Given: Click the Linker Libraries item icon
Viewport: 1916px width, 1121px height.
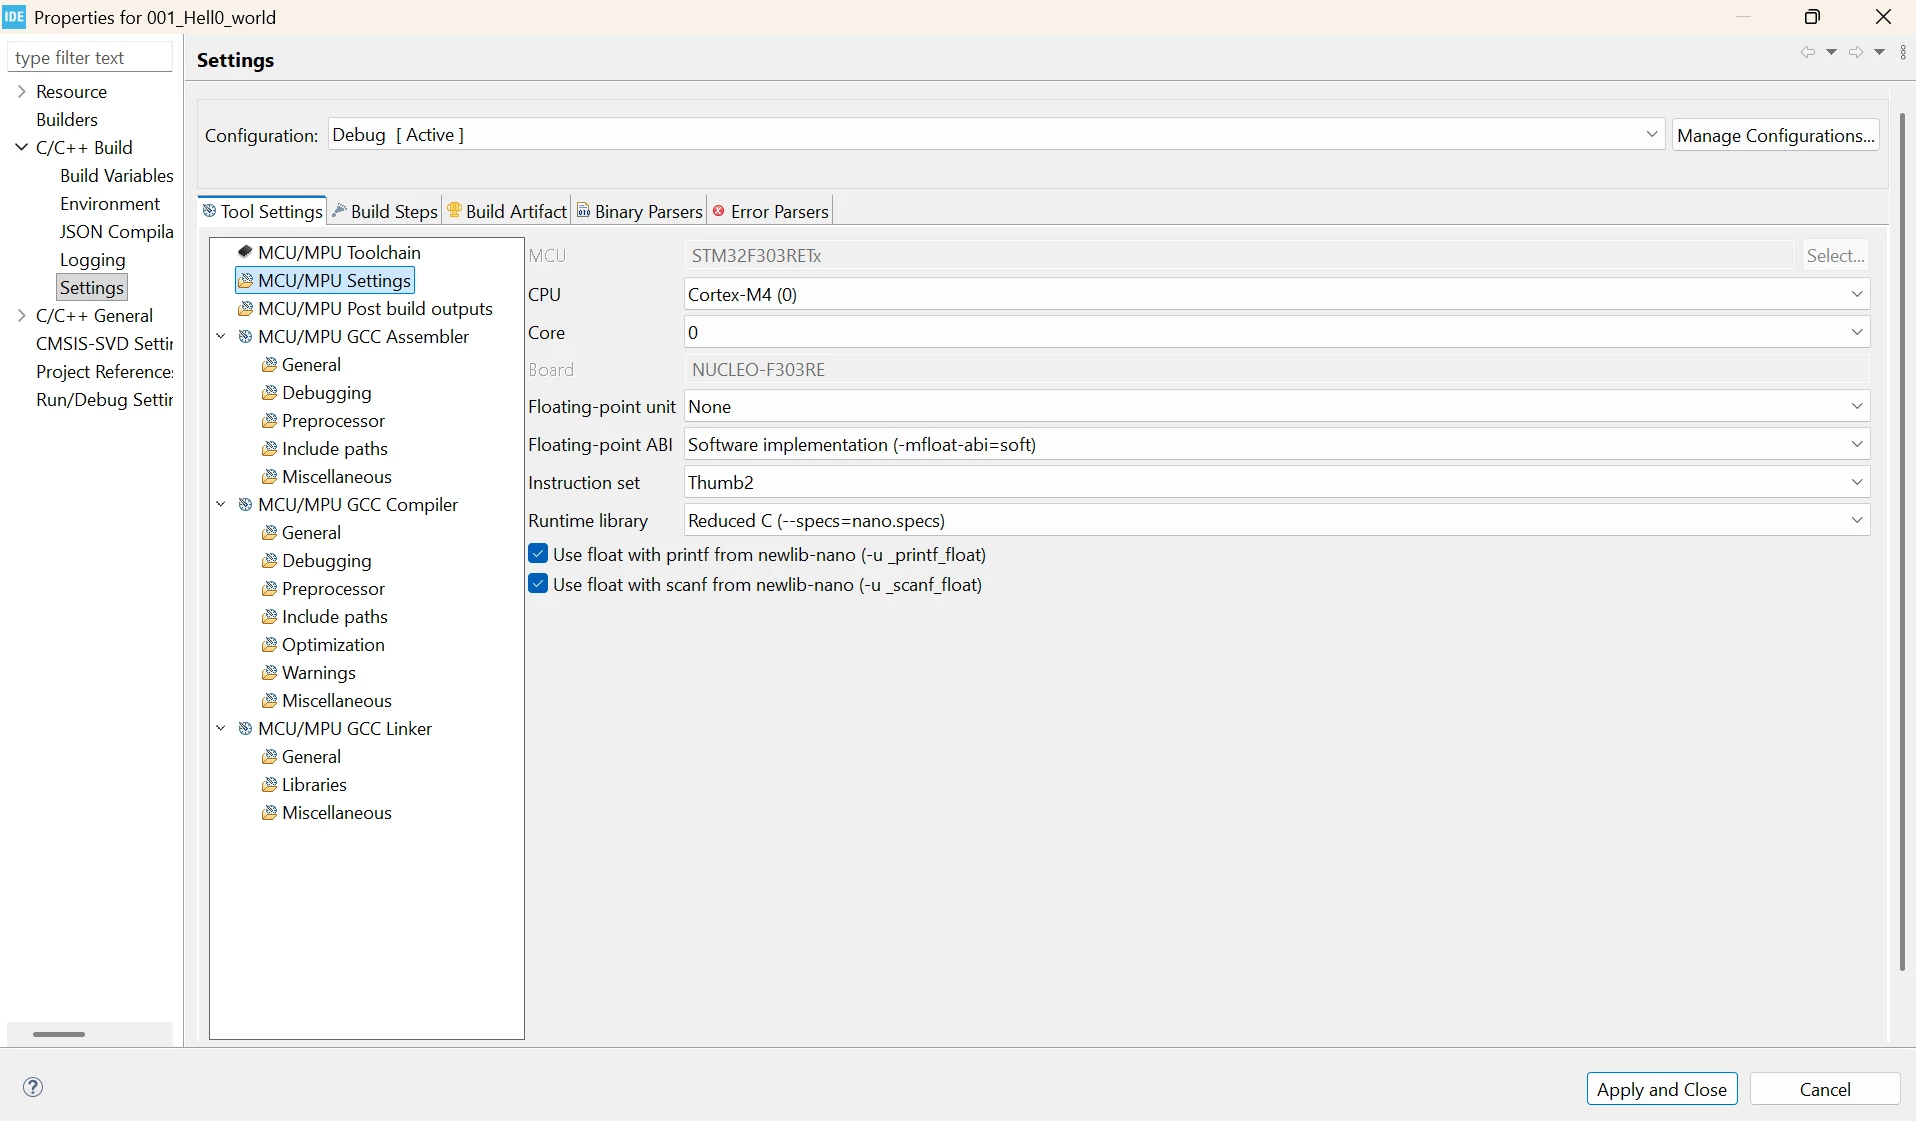Looking at the screenshot, I should click(269, 784).
